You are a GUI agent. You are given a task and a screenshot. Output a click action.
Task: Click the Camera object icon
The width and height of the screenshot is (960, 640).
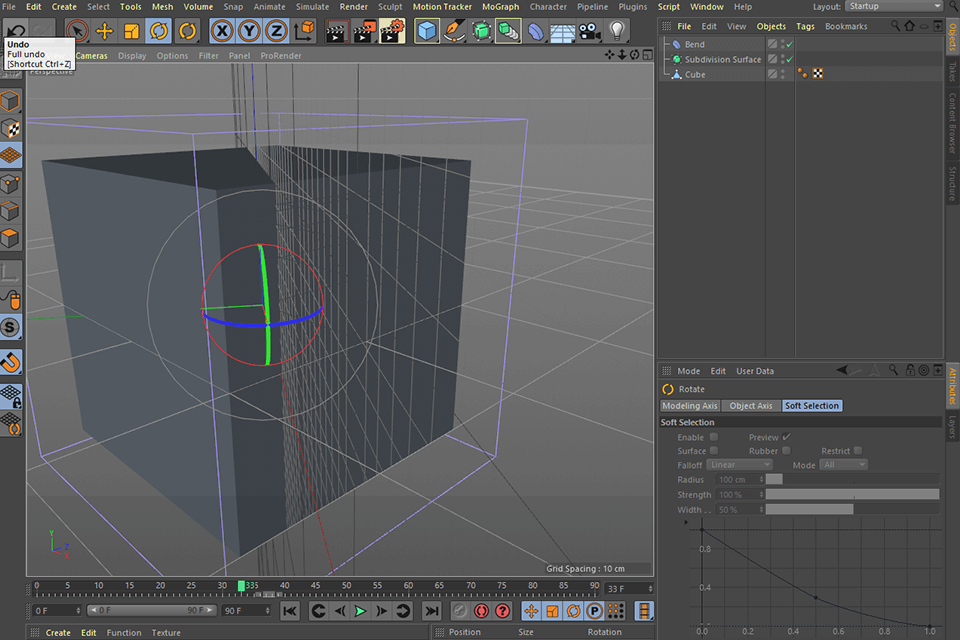pyautogui.click(x=590, y=31)
